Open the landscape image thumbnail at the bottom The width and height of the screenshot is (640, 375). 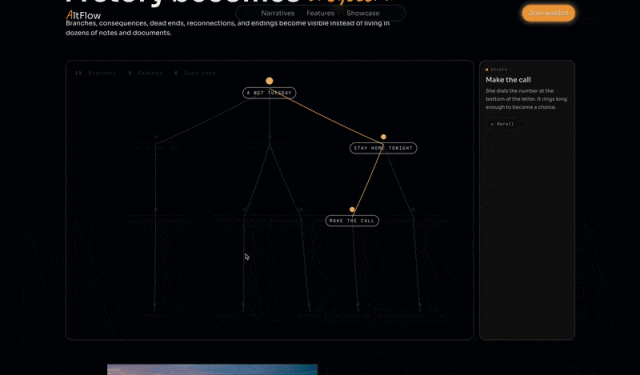(x=212, y=370)
